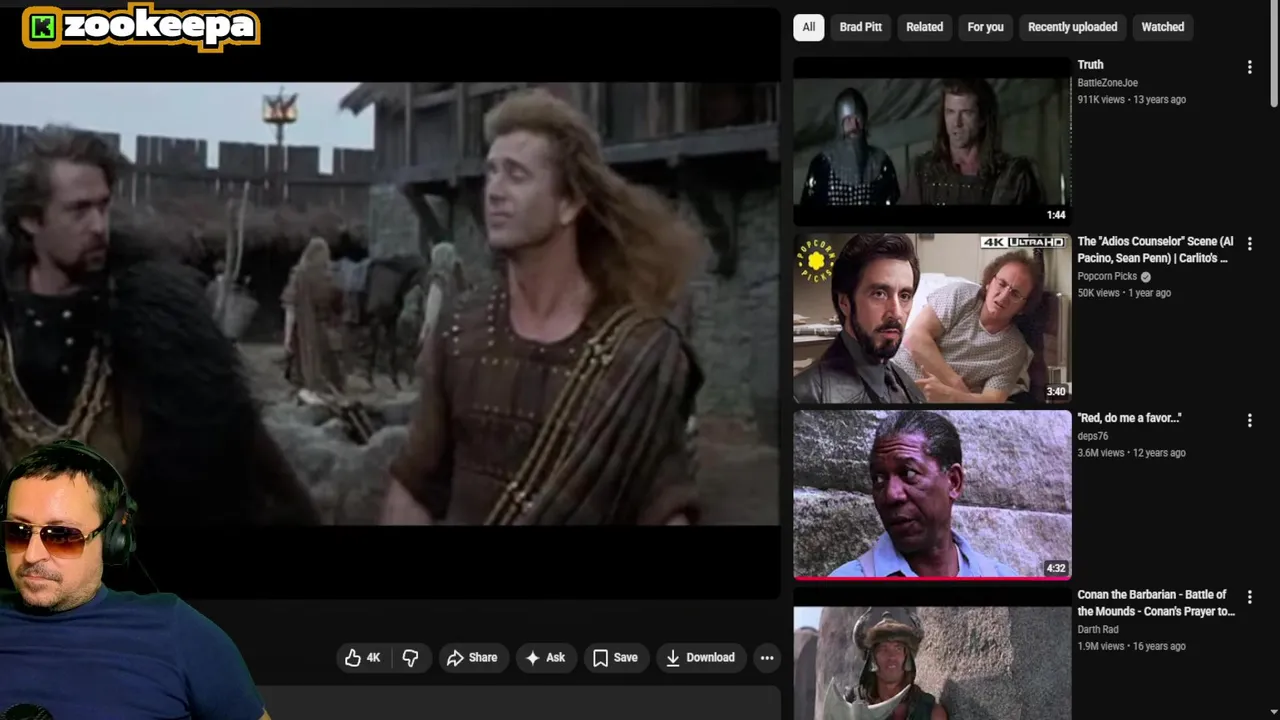
Task: Visit the Darth Rad channel
Action: click(x=1097, y=629)
